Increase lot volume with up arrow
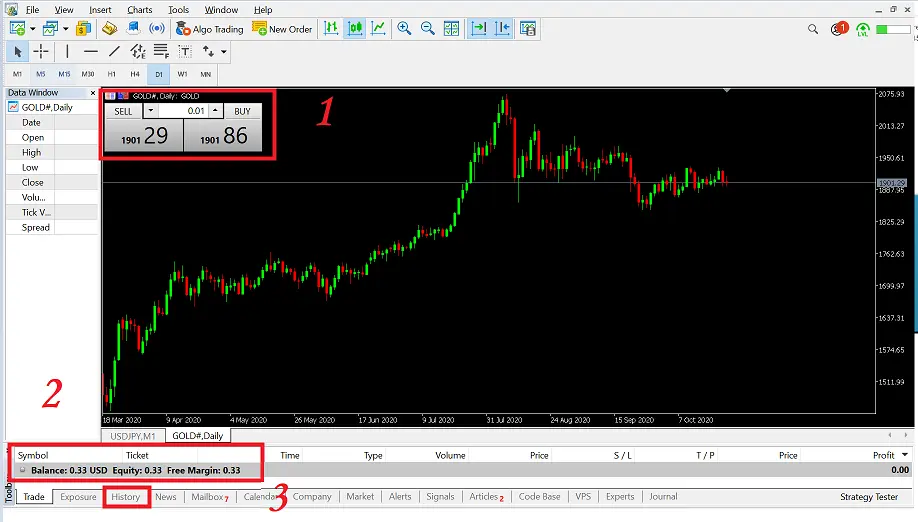918x522 pixels. pos(215,111)
